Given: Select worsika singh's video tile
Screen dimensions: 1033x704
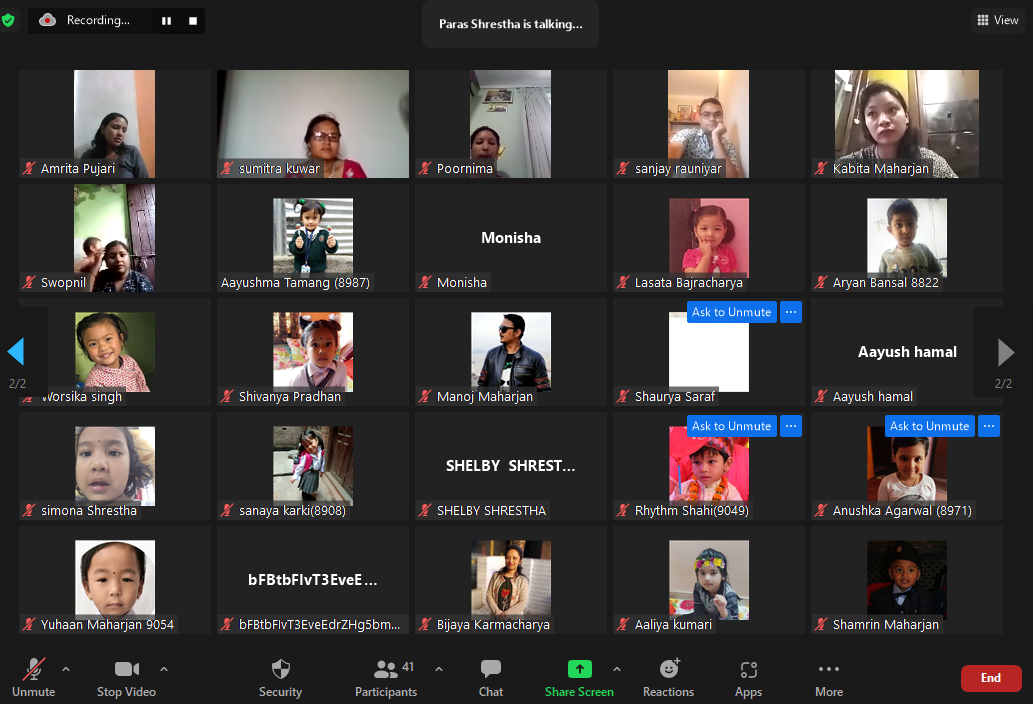Looking at the screenshot, I should pyautogui.click(x=115, y=352).
